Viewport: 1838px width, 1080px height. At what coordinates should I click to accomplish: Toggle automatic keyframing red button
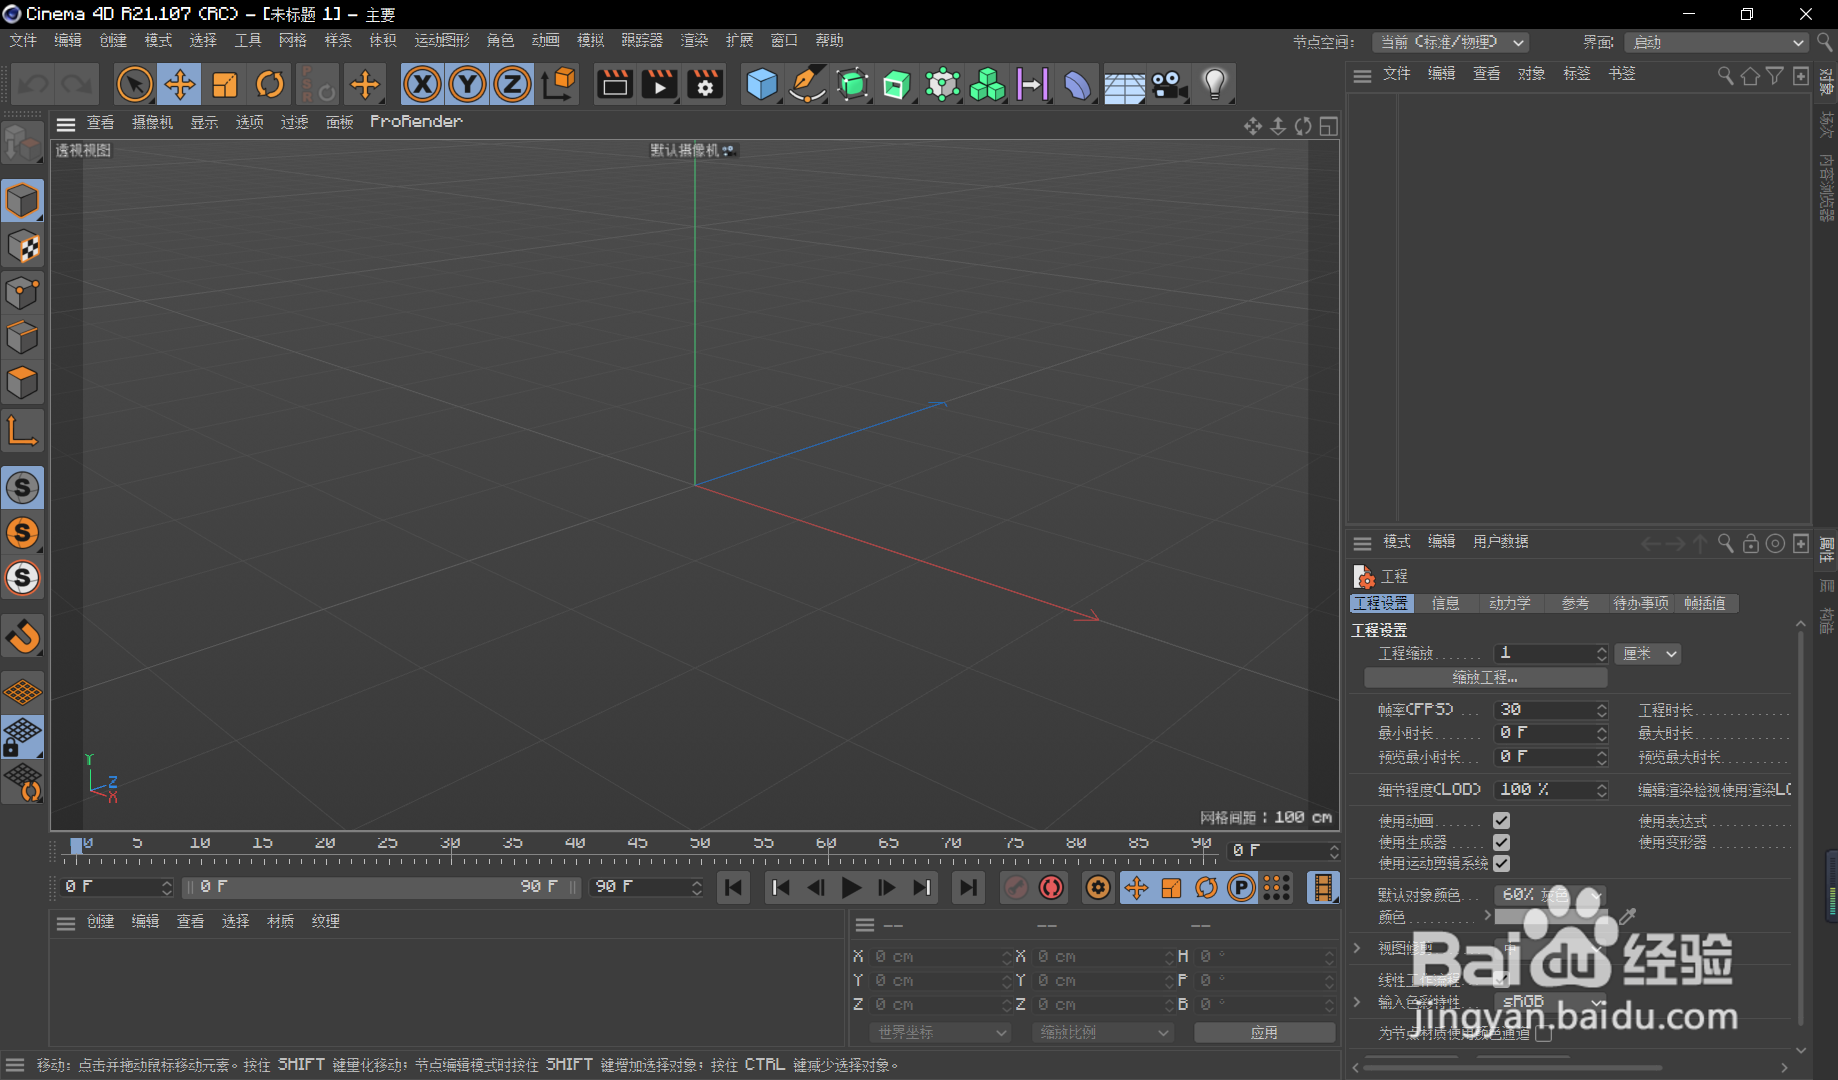click(x=1051, y=887)
